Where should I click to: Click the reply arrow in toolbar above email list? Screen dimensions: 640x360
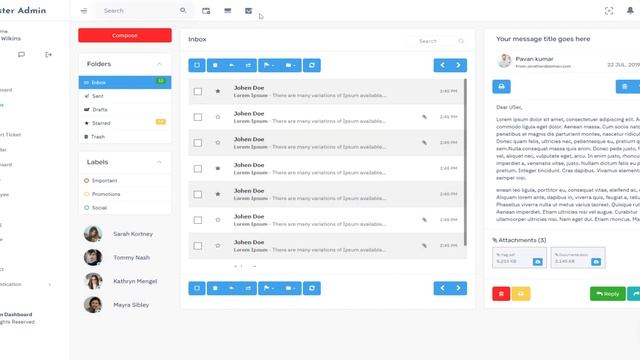pyautogui.click(x=231, y=65)
